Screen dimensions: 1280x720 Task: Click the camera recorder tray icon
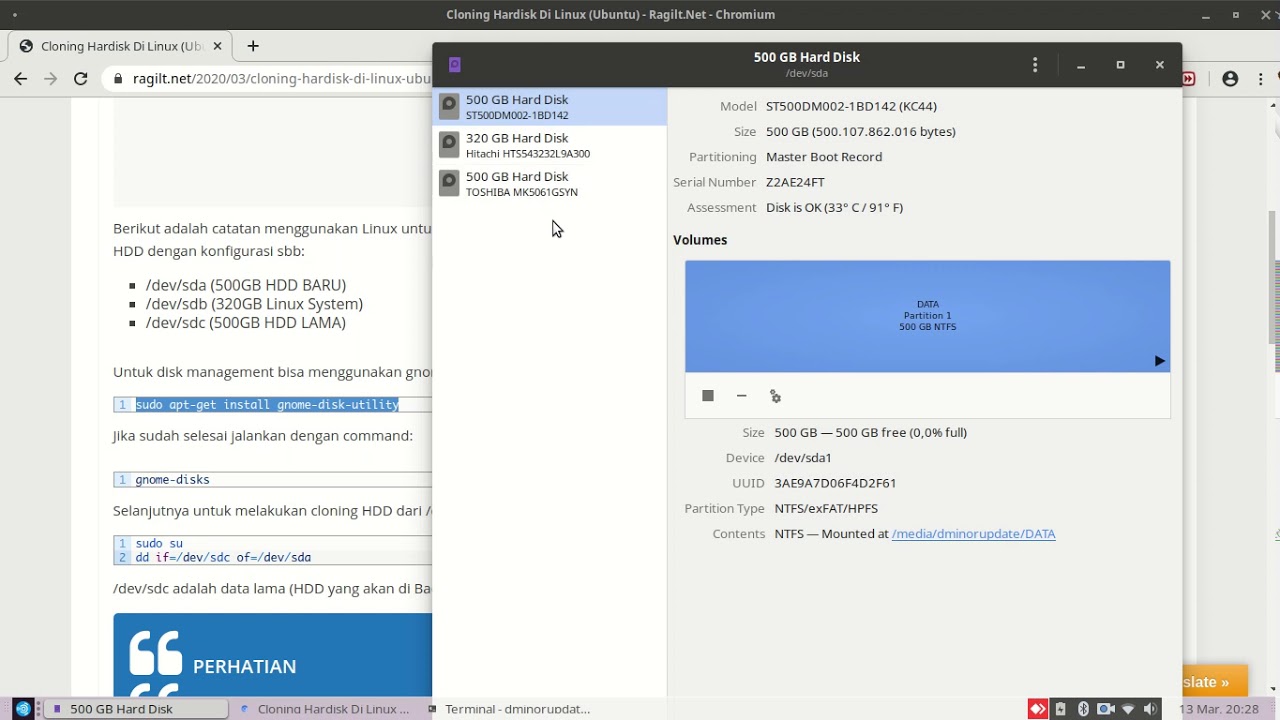click(x=1105, y=709)
